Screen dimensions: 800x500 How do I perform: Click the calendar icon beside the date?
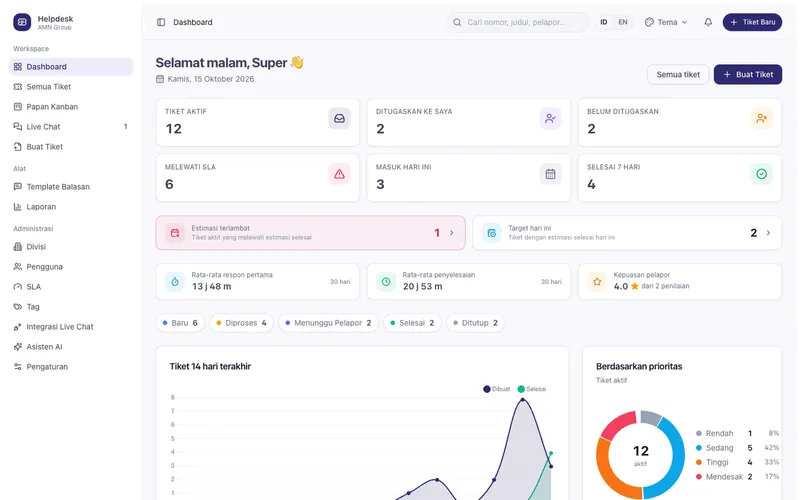(x=160, y=79)
